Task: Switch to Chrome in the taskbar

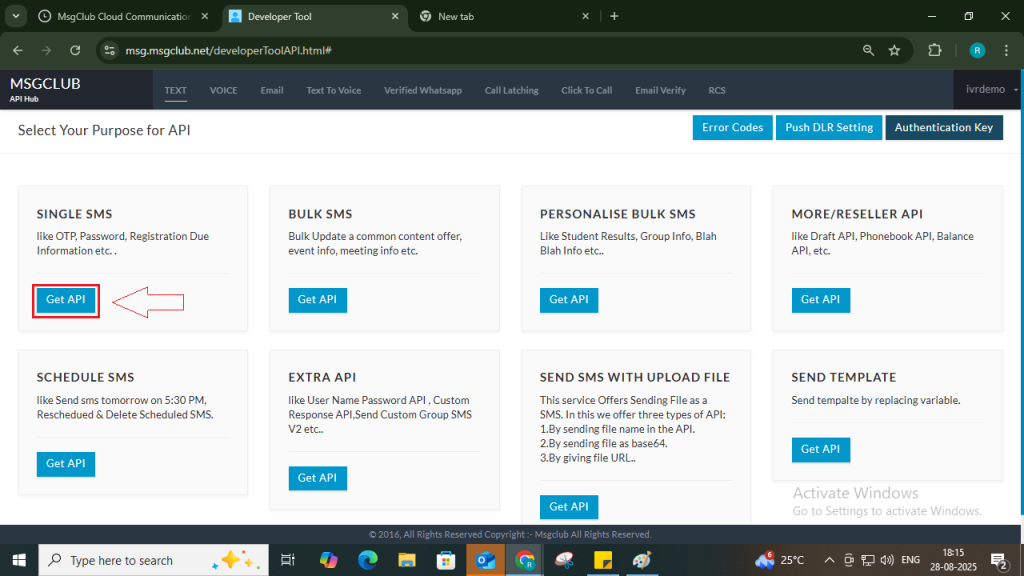Action: click(x=524, y=560)
